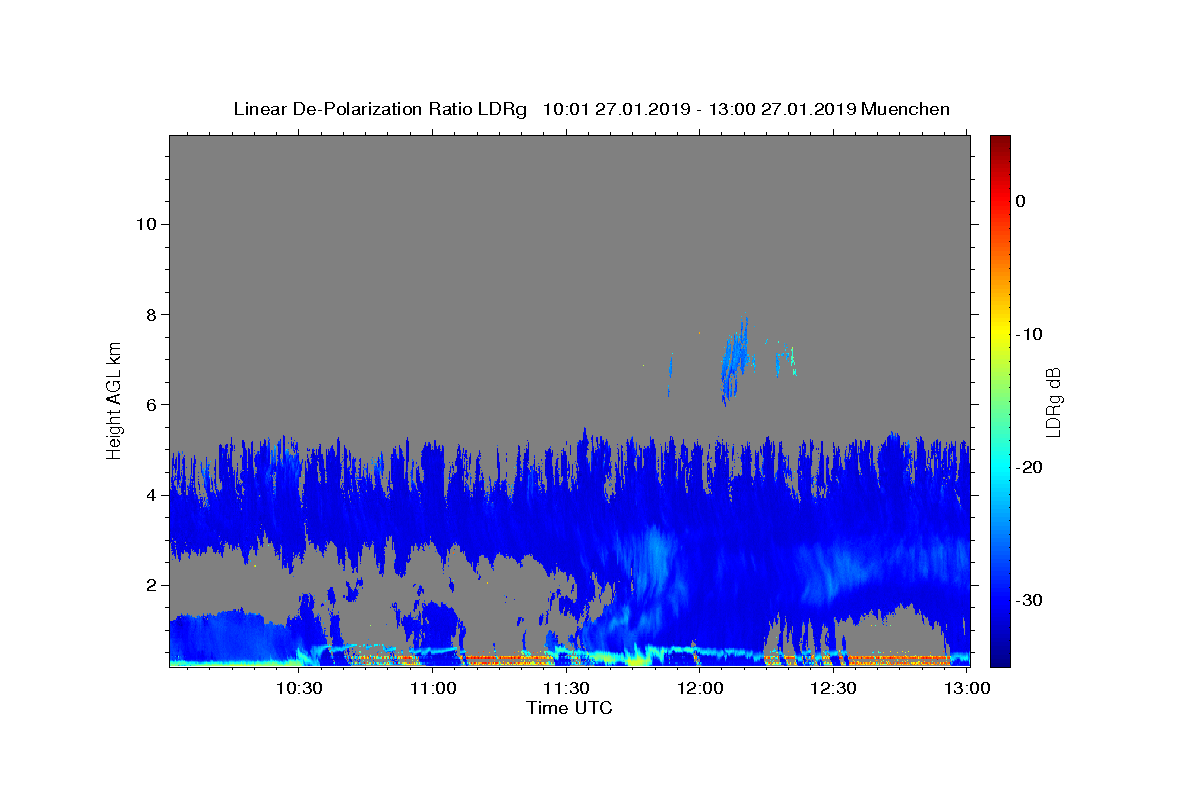Screen dimensions: 1200x800
Task: Click the height tick label '8'
Action: tap(149, 314)
